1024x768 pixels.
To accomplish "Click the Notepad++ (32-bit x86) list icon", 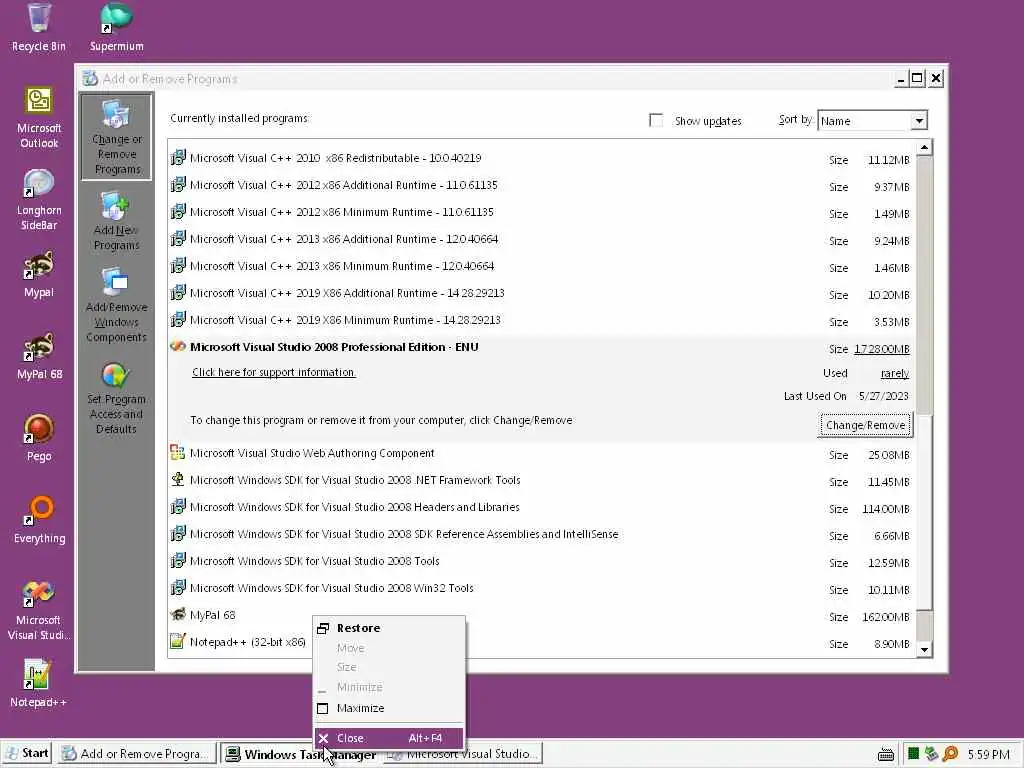I will point(178,641).
